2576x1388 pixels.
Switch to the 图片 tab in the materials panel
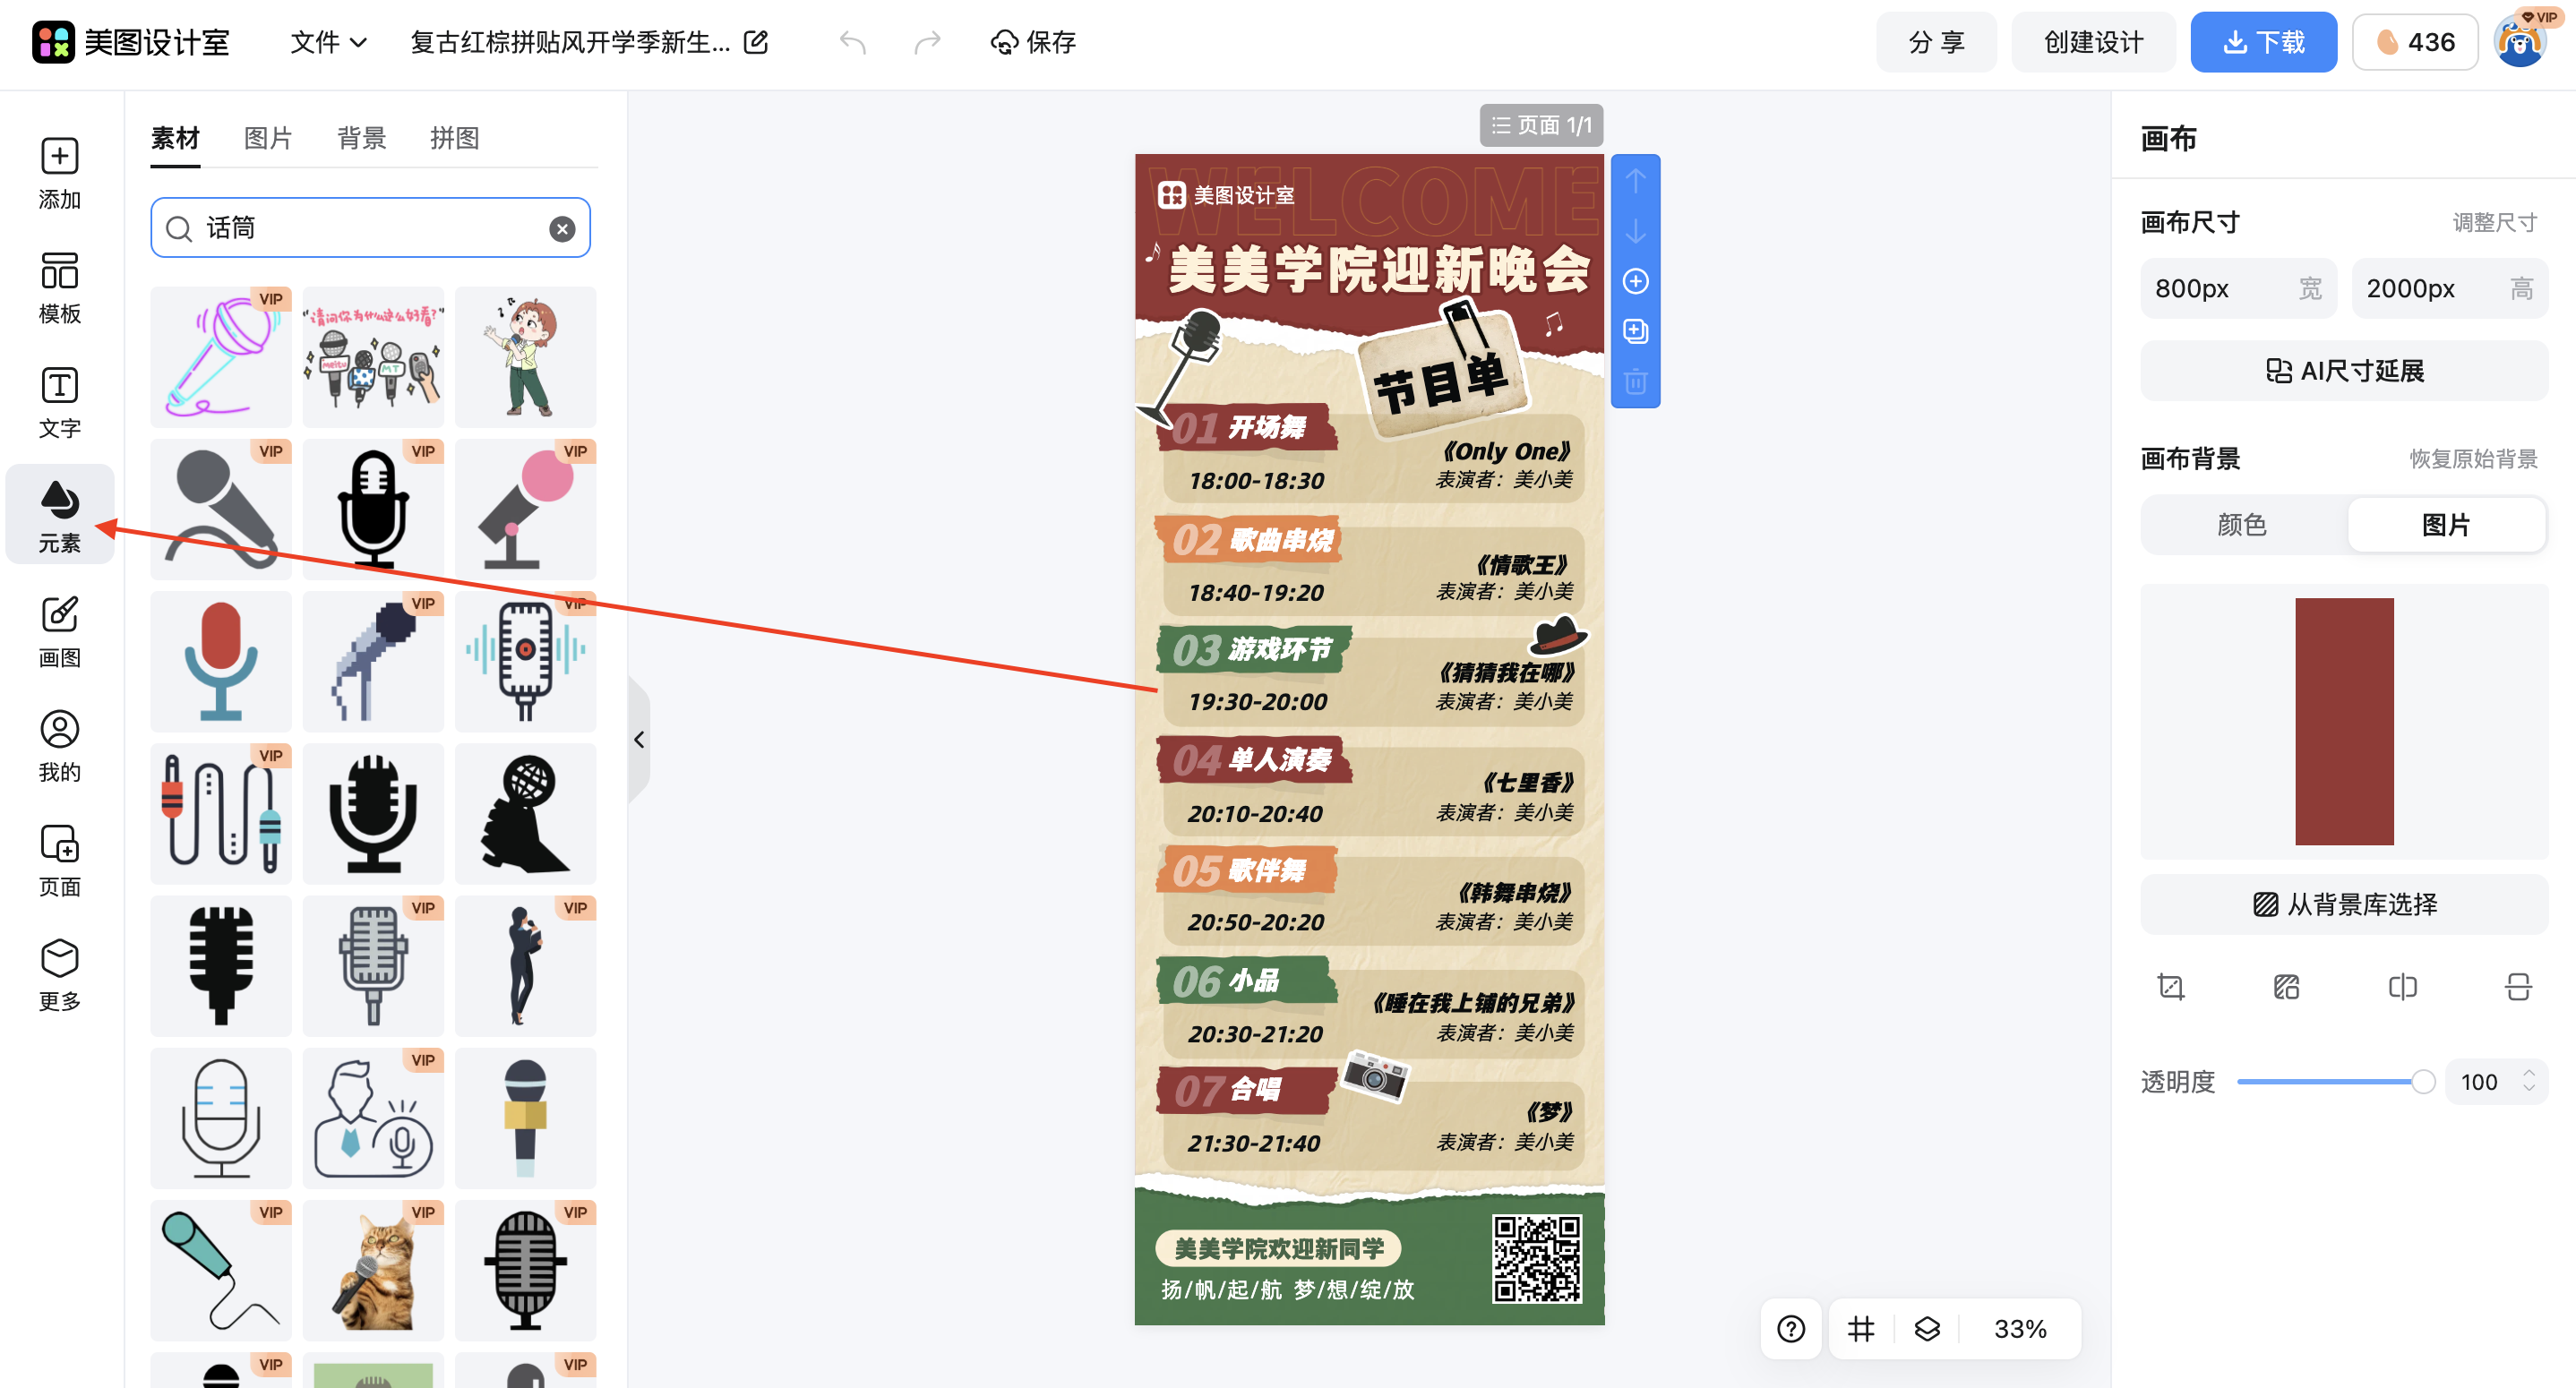(x=267, y=138)
